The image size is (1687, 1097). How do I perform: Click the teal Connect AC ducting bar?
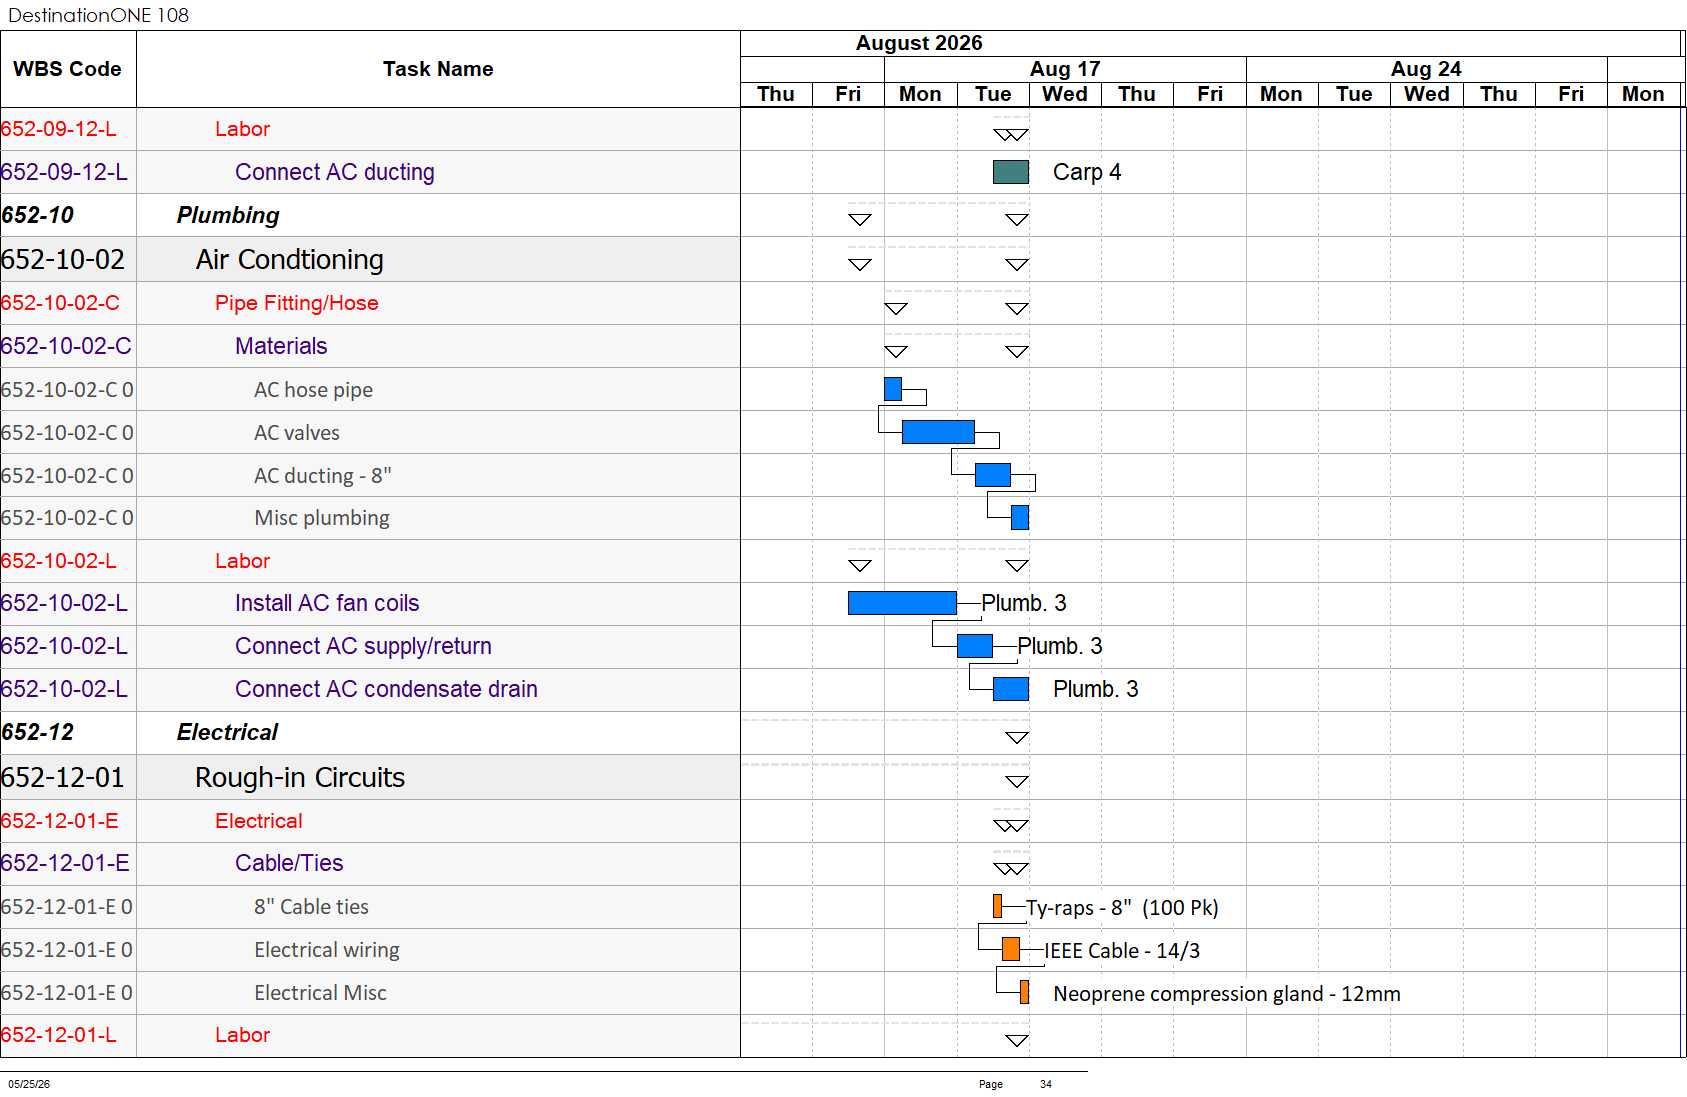pyautogui.click(x=1010, y=172)
